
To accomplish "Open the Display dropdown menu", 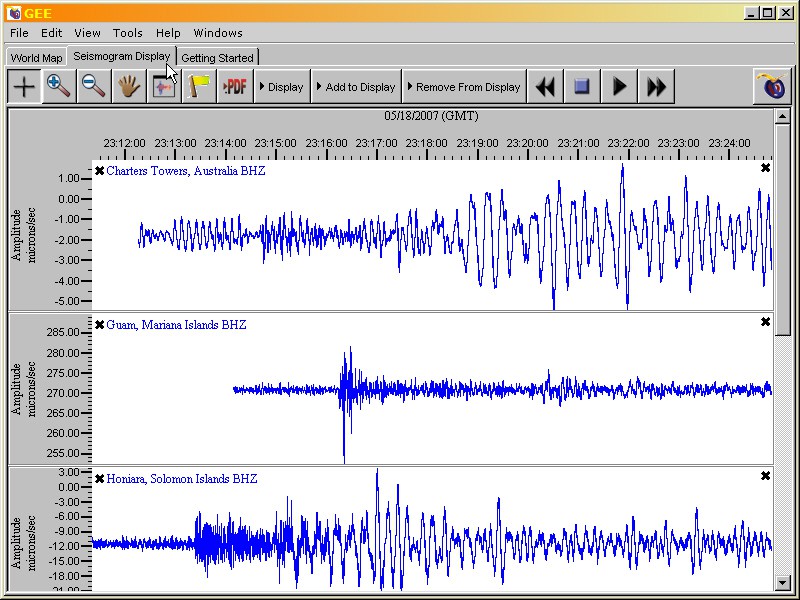I will tap(282, 87).
